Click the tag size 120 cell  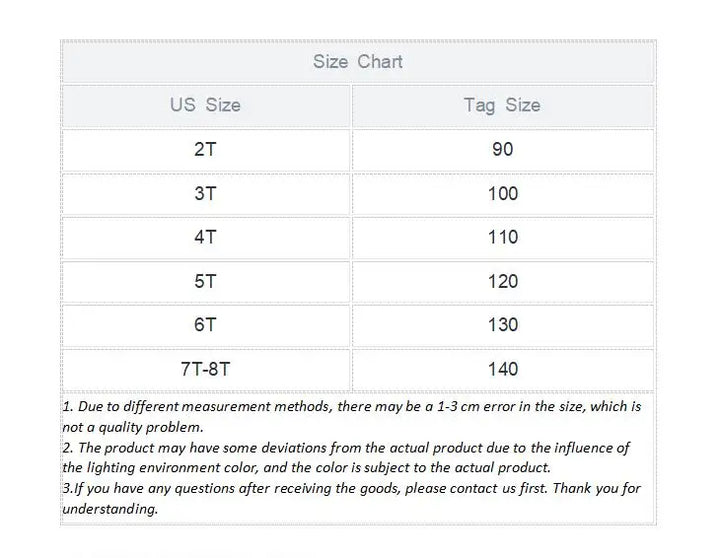(502, 281)
